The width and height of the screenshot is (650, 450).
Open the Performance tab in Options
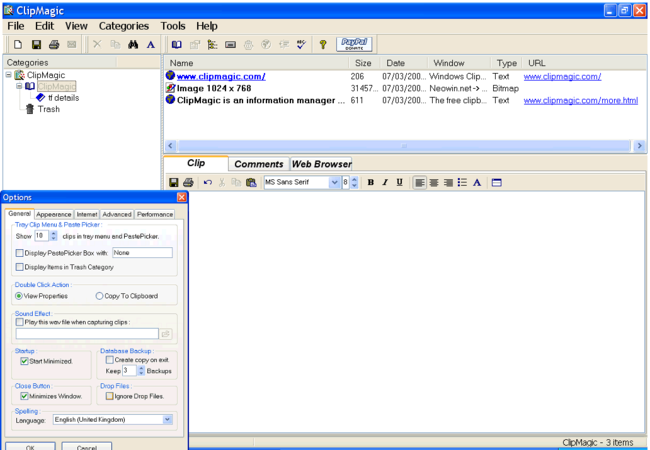click(155, 214)
